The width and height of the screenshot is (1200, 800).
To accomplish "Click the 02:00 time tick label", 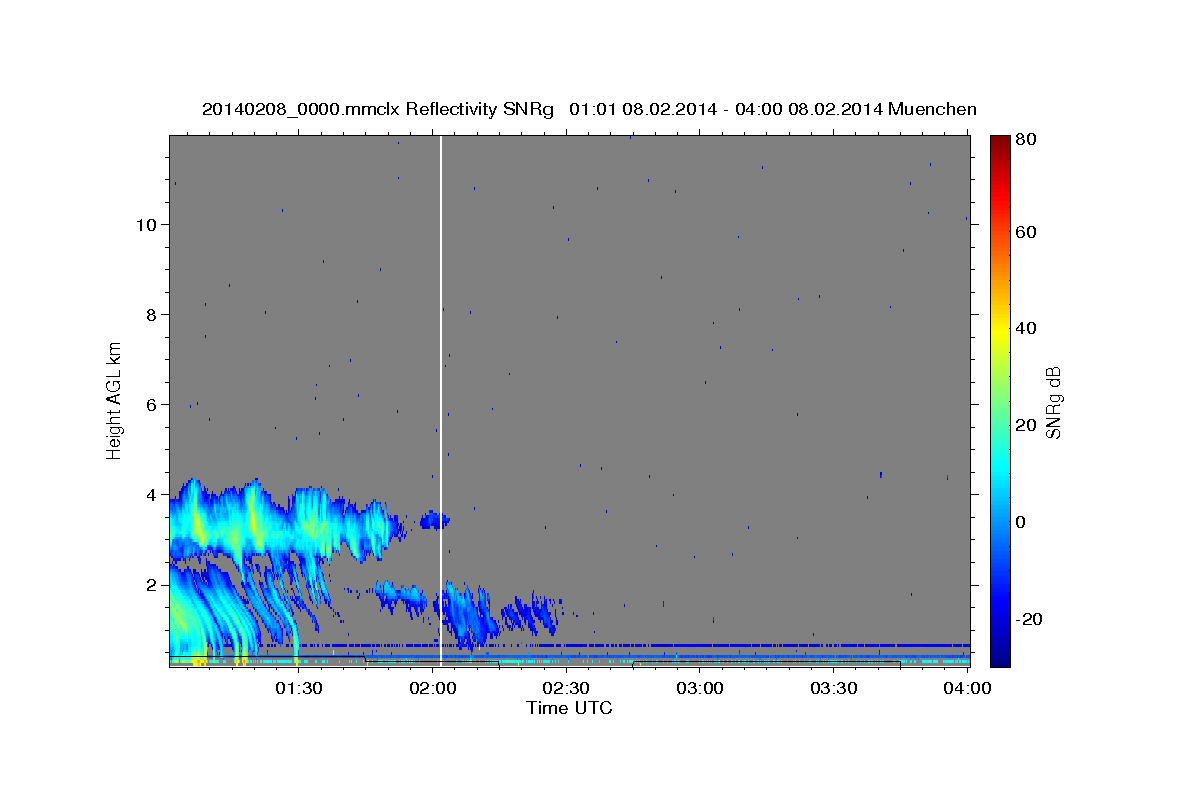I will tap(433, 688).
